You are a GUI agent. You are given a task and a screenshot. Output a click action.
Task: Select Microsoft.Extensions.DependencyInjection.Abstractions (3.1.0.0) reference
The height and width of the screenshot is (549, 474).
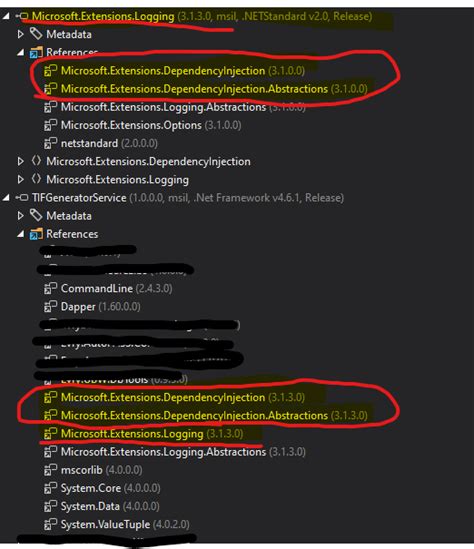(x=214, y=89)
